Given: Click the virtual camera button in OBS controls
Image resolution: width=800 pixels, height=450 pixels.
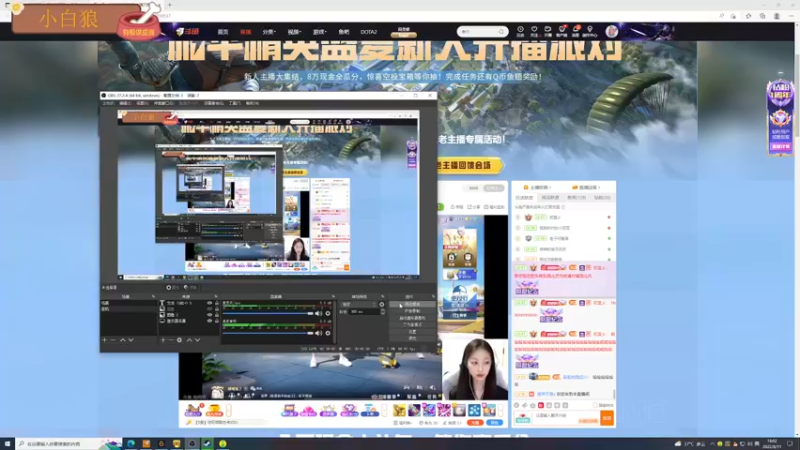Looking at the screenshot, I should (412, 318).
